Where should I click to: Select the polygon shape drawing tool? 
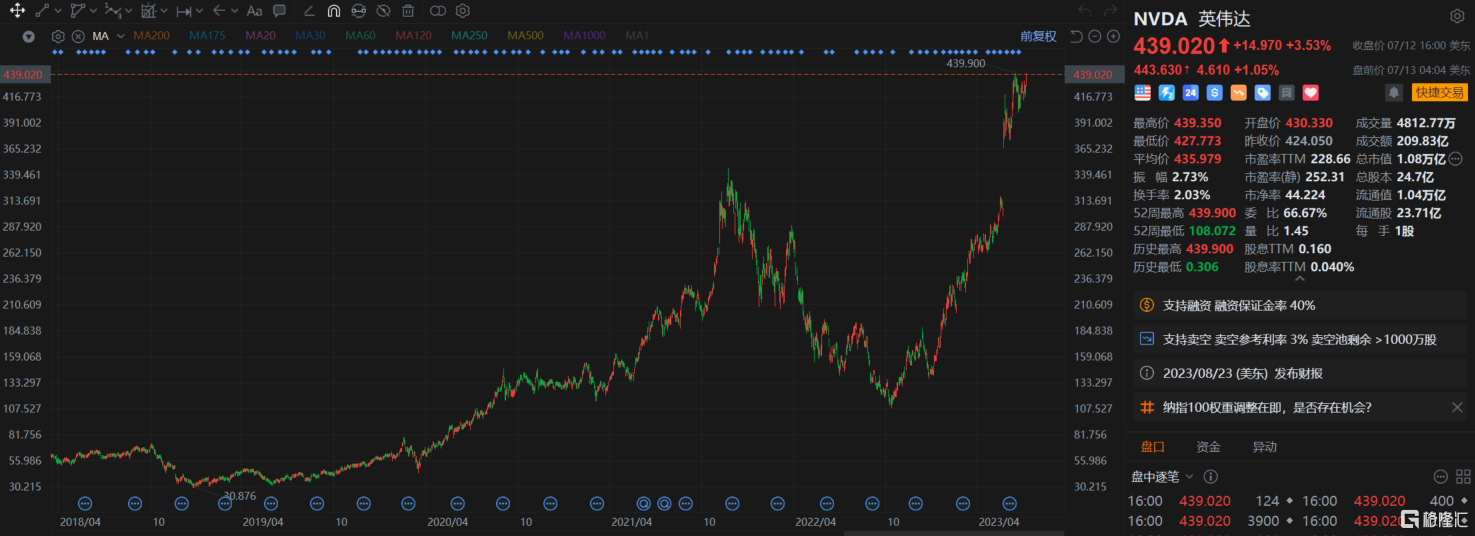pos(78,11)
